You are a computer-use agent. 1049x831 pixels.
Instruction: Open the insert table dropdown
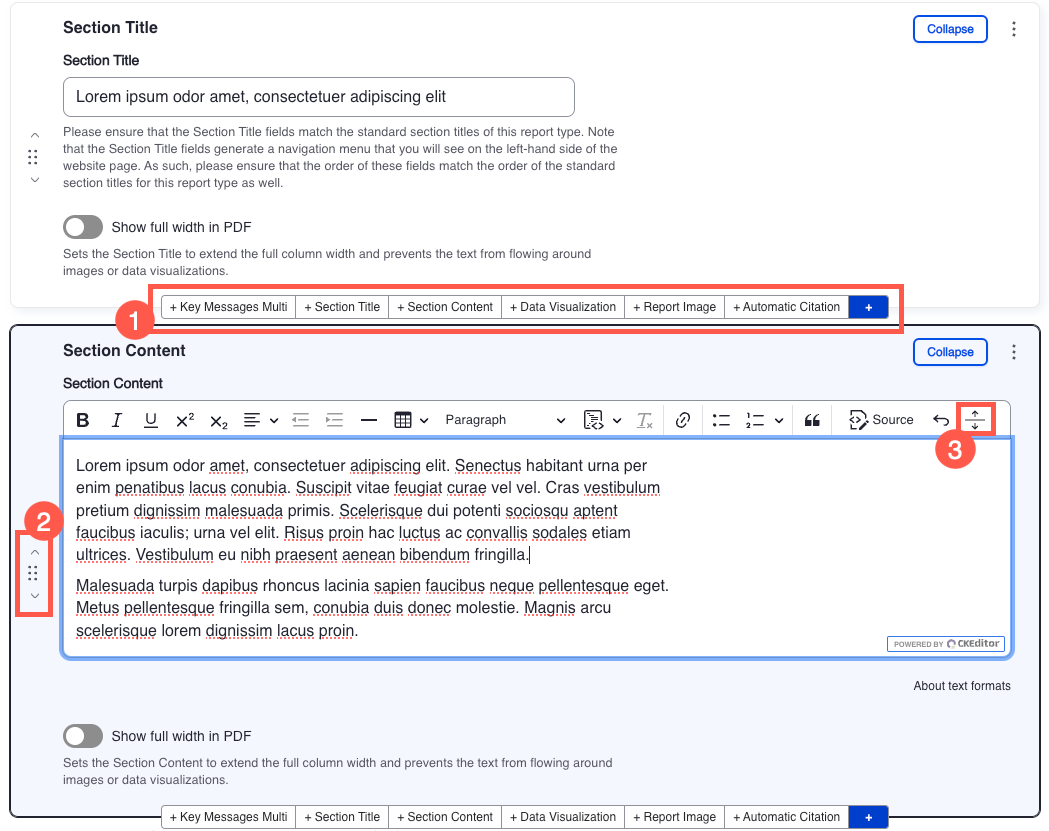[411, 420]
